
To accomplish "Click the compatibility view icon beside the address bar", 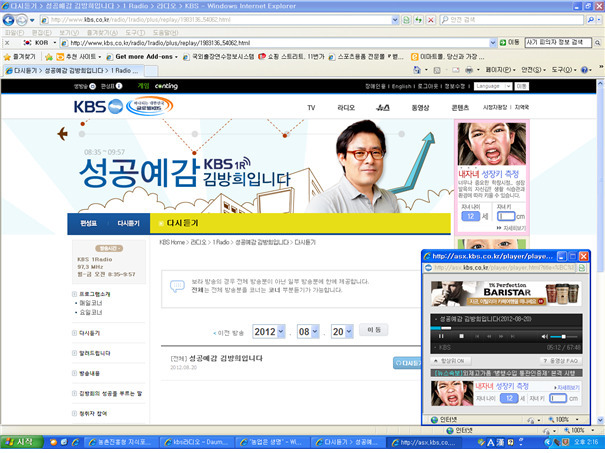I will pyautogui.click(x=406, y=20).
